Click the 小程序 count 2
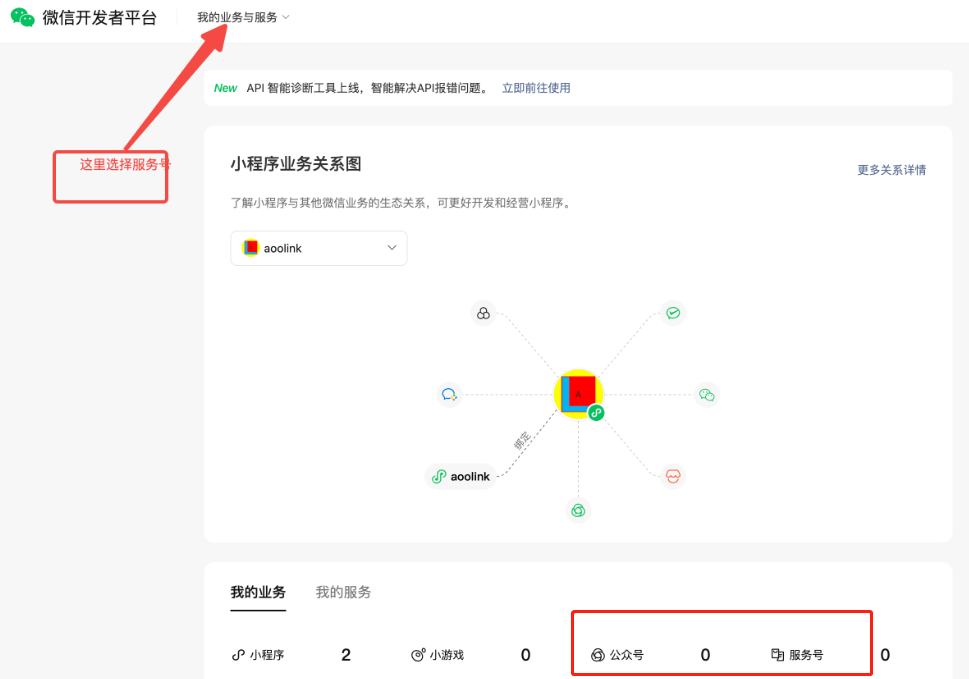The height and width of the screenshot is (679, 969). 346,655
